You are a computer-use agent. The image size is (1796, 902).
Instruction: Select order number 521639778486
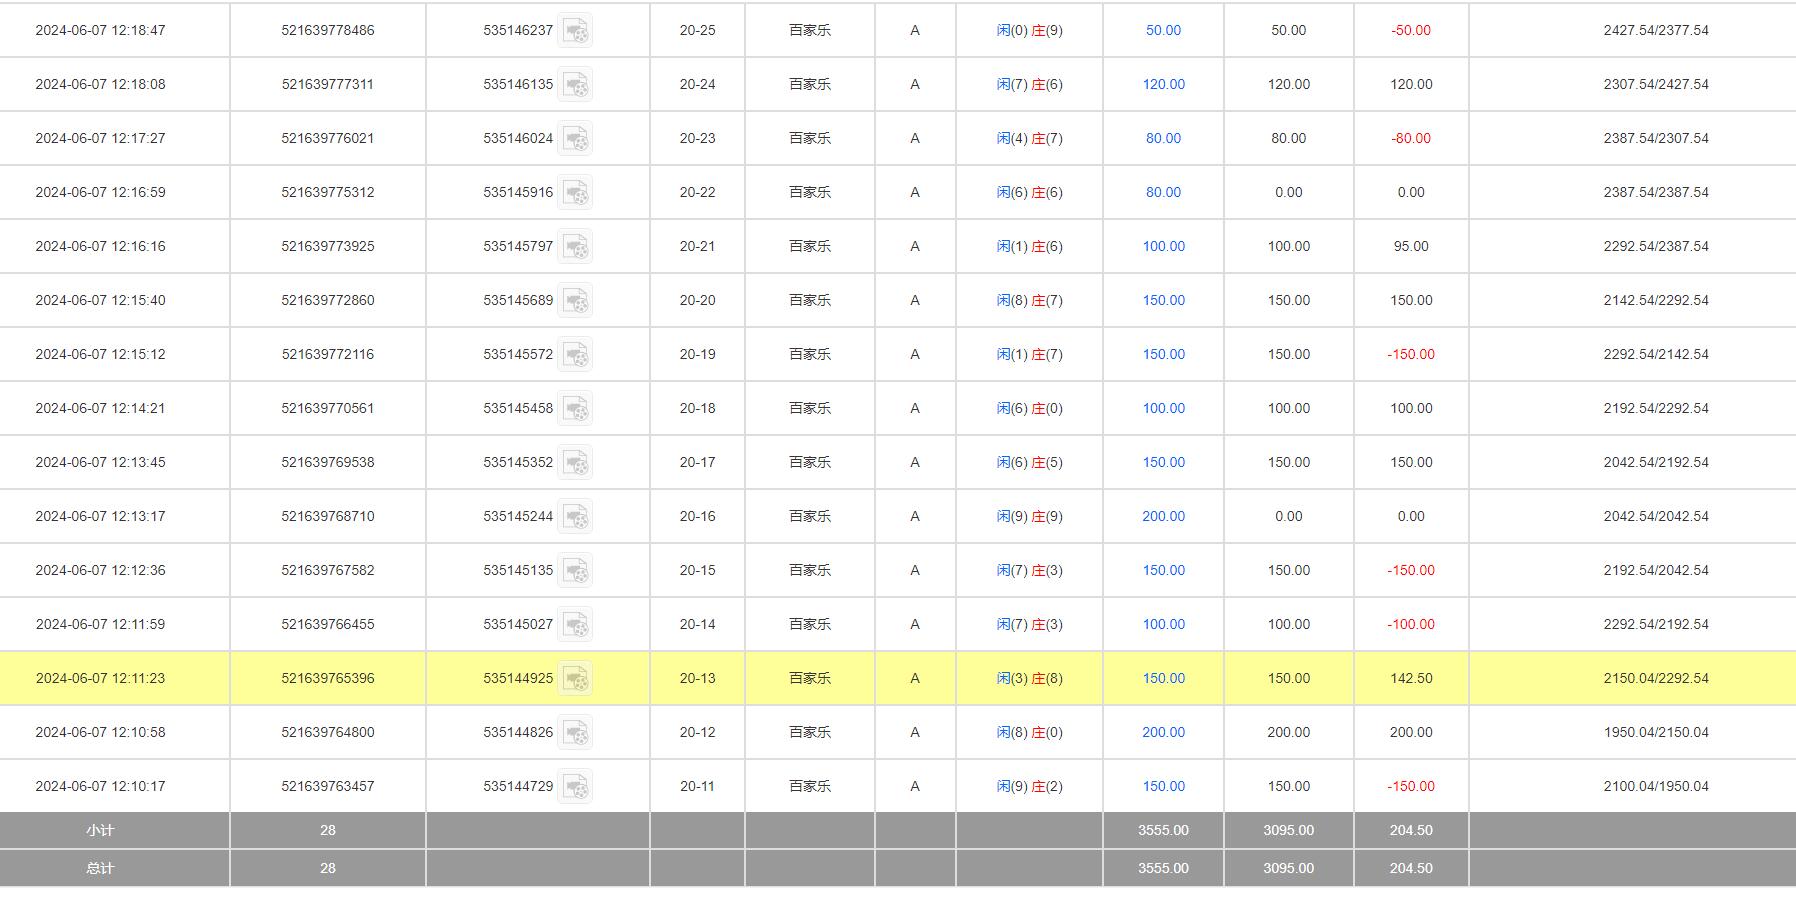(x=328, y=31)
